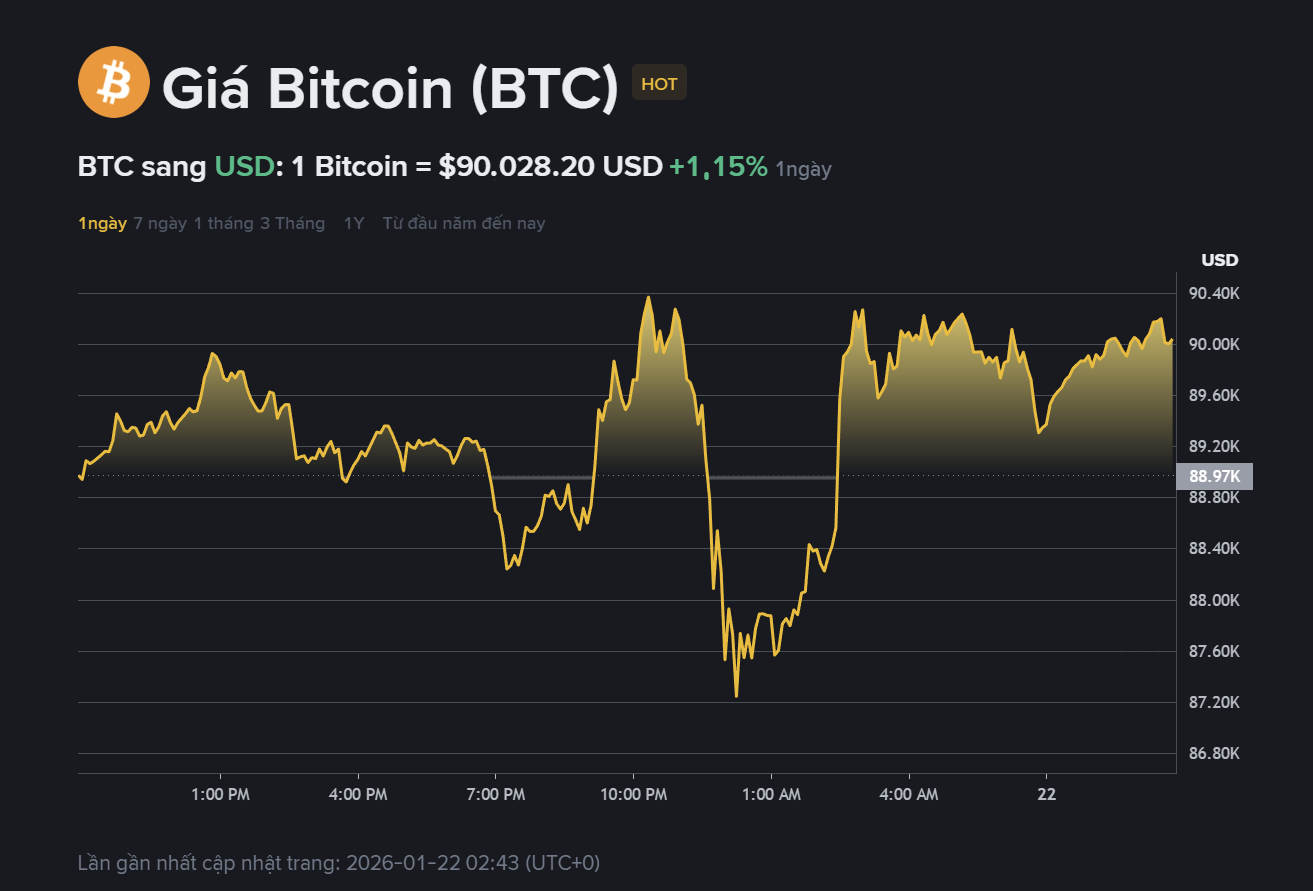Viewport: 1313px width, 891px height.
Task: Click the +1,15% price change value
Action: pyautogui.click(x=718, y=167)
